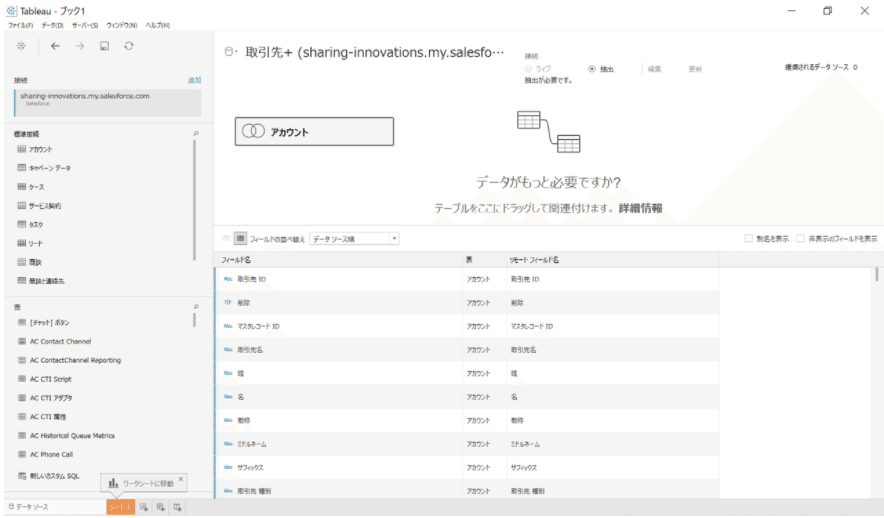The image size is (884, 518).
Task: Open the 詳細情報 link
Action: click(x=640, y=208)
